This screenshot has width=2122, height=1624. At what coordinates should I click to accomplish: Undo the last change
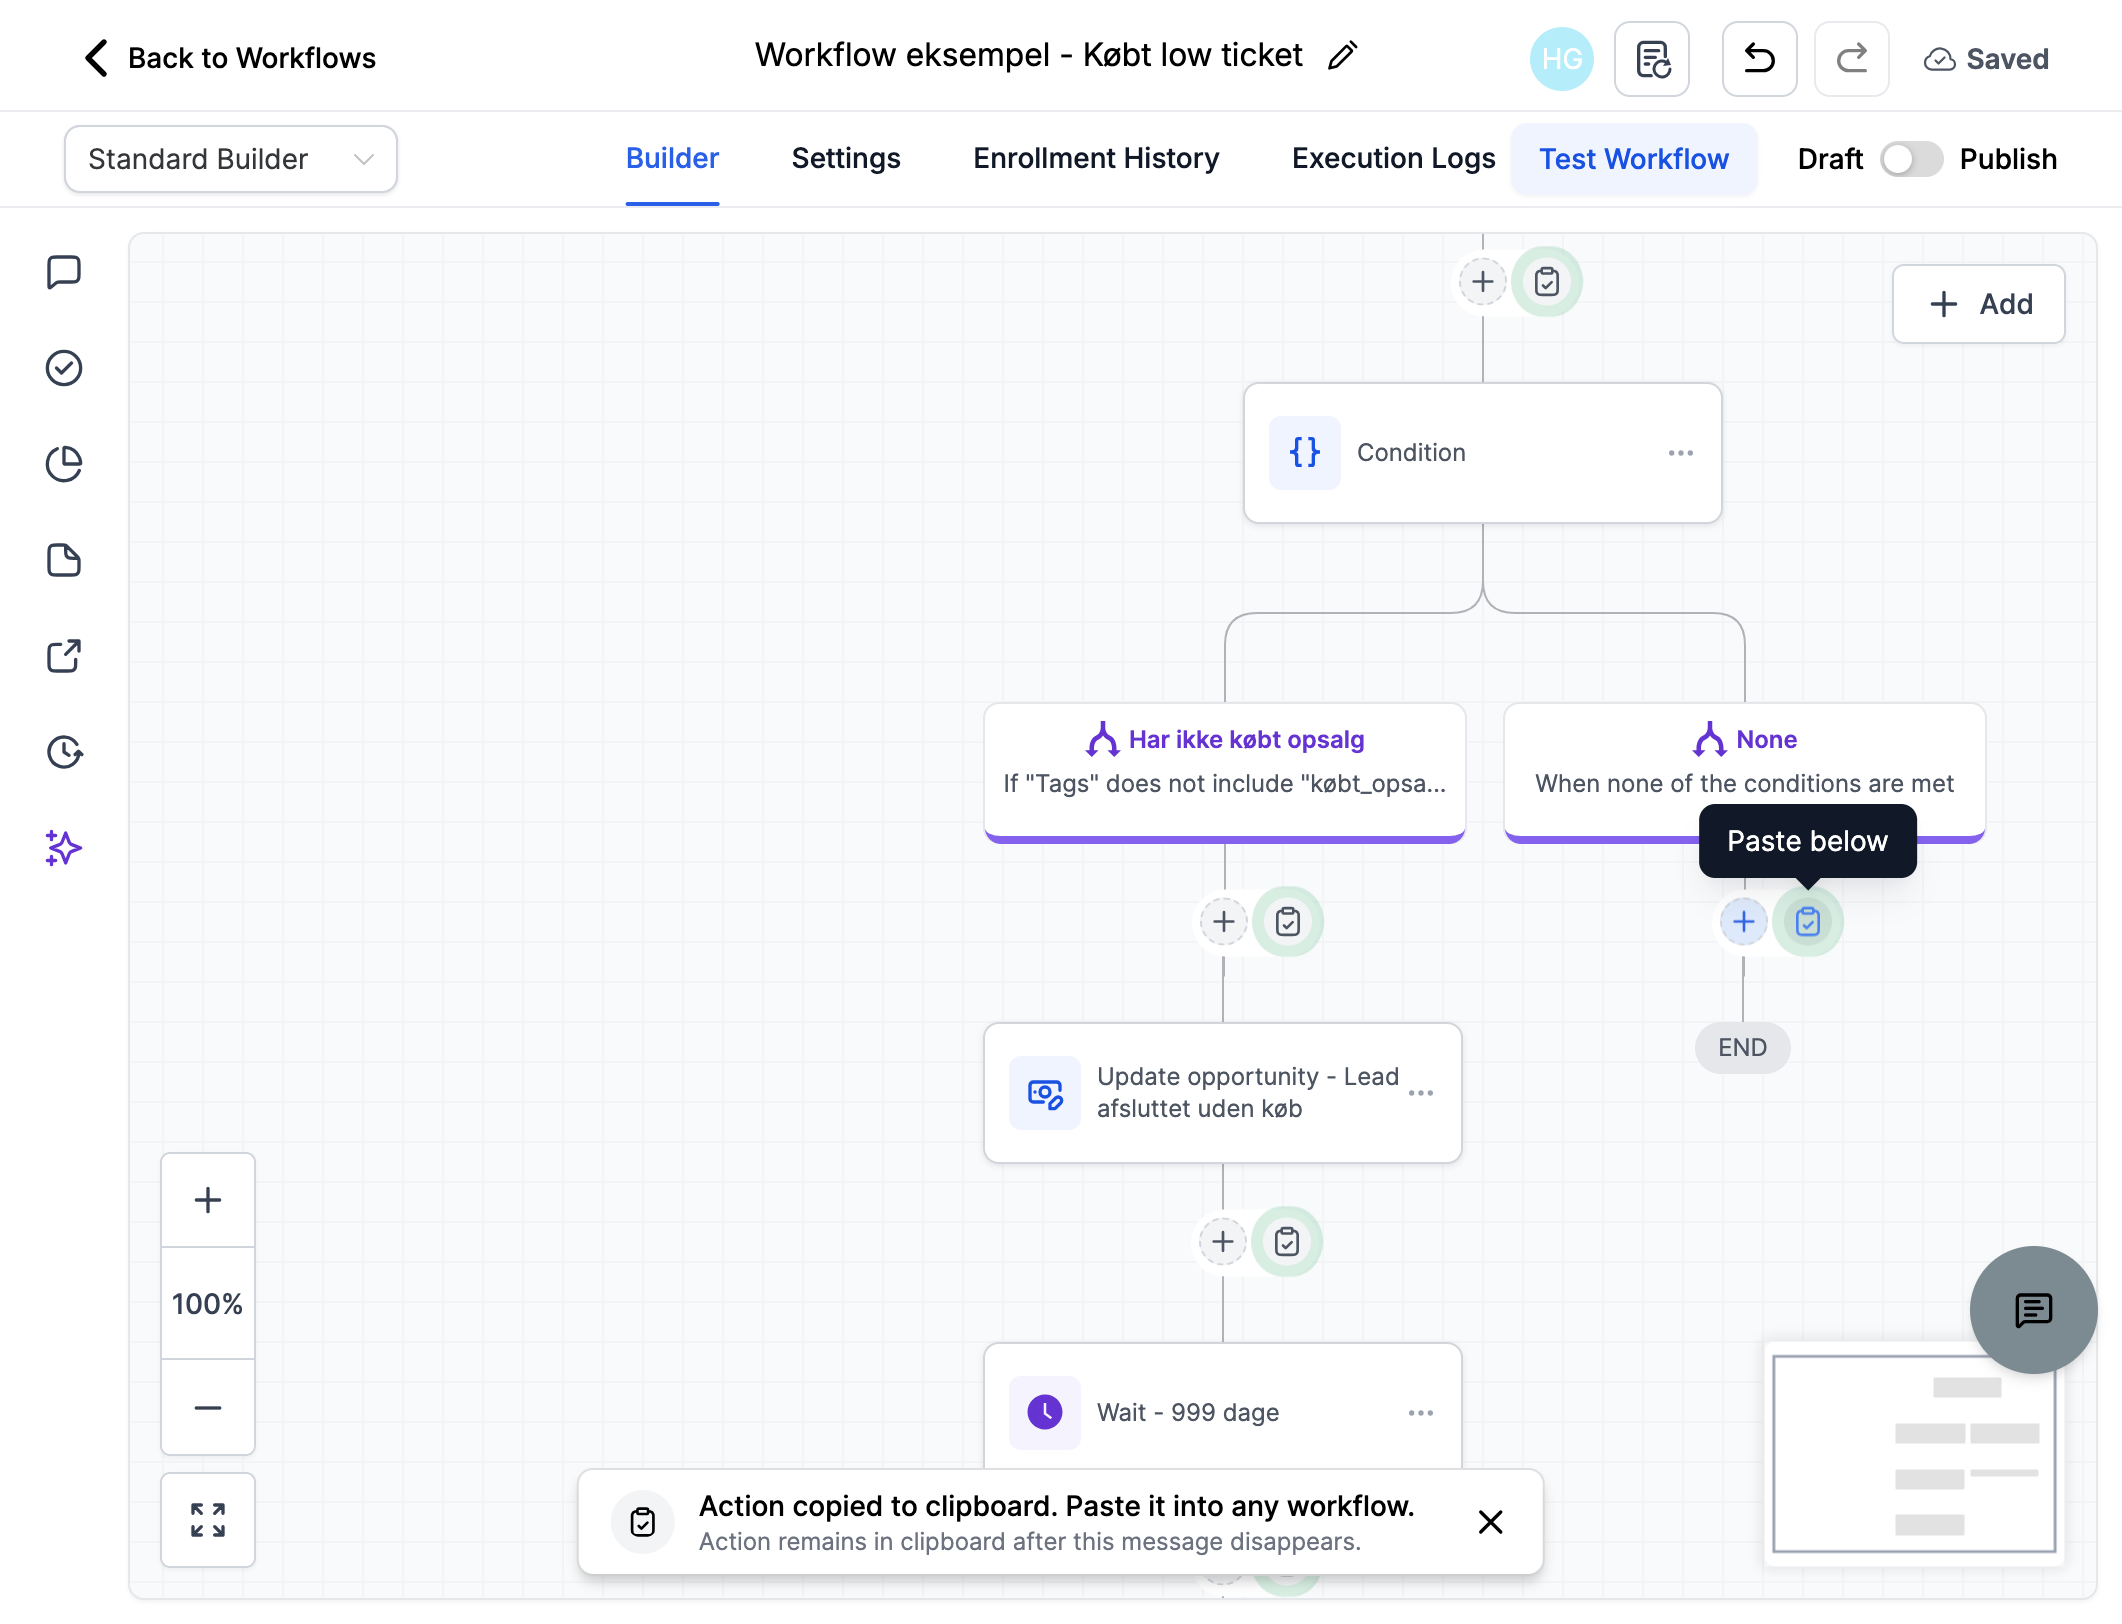coord(1760,59)
